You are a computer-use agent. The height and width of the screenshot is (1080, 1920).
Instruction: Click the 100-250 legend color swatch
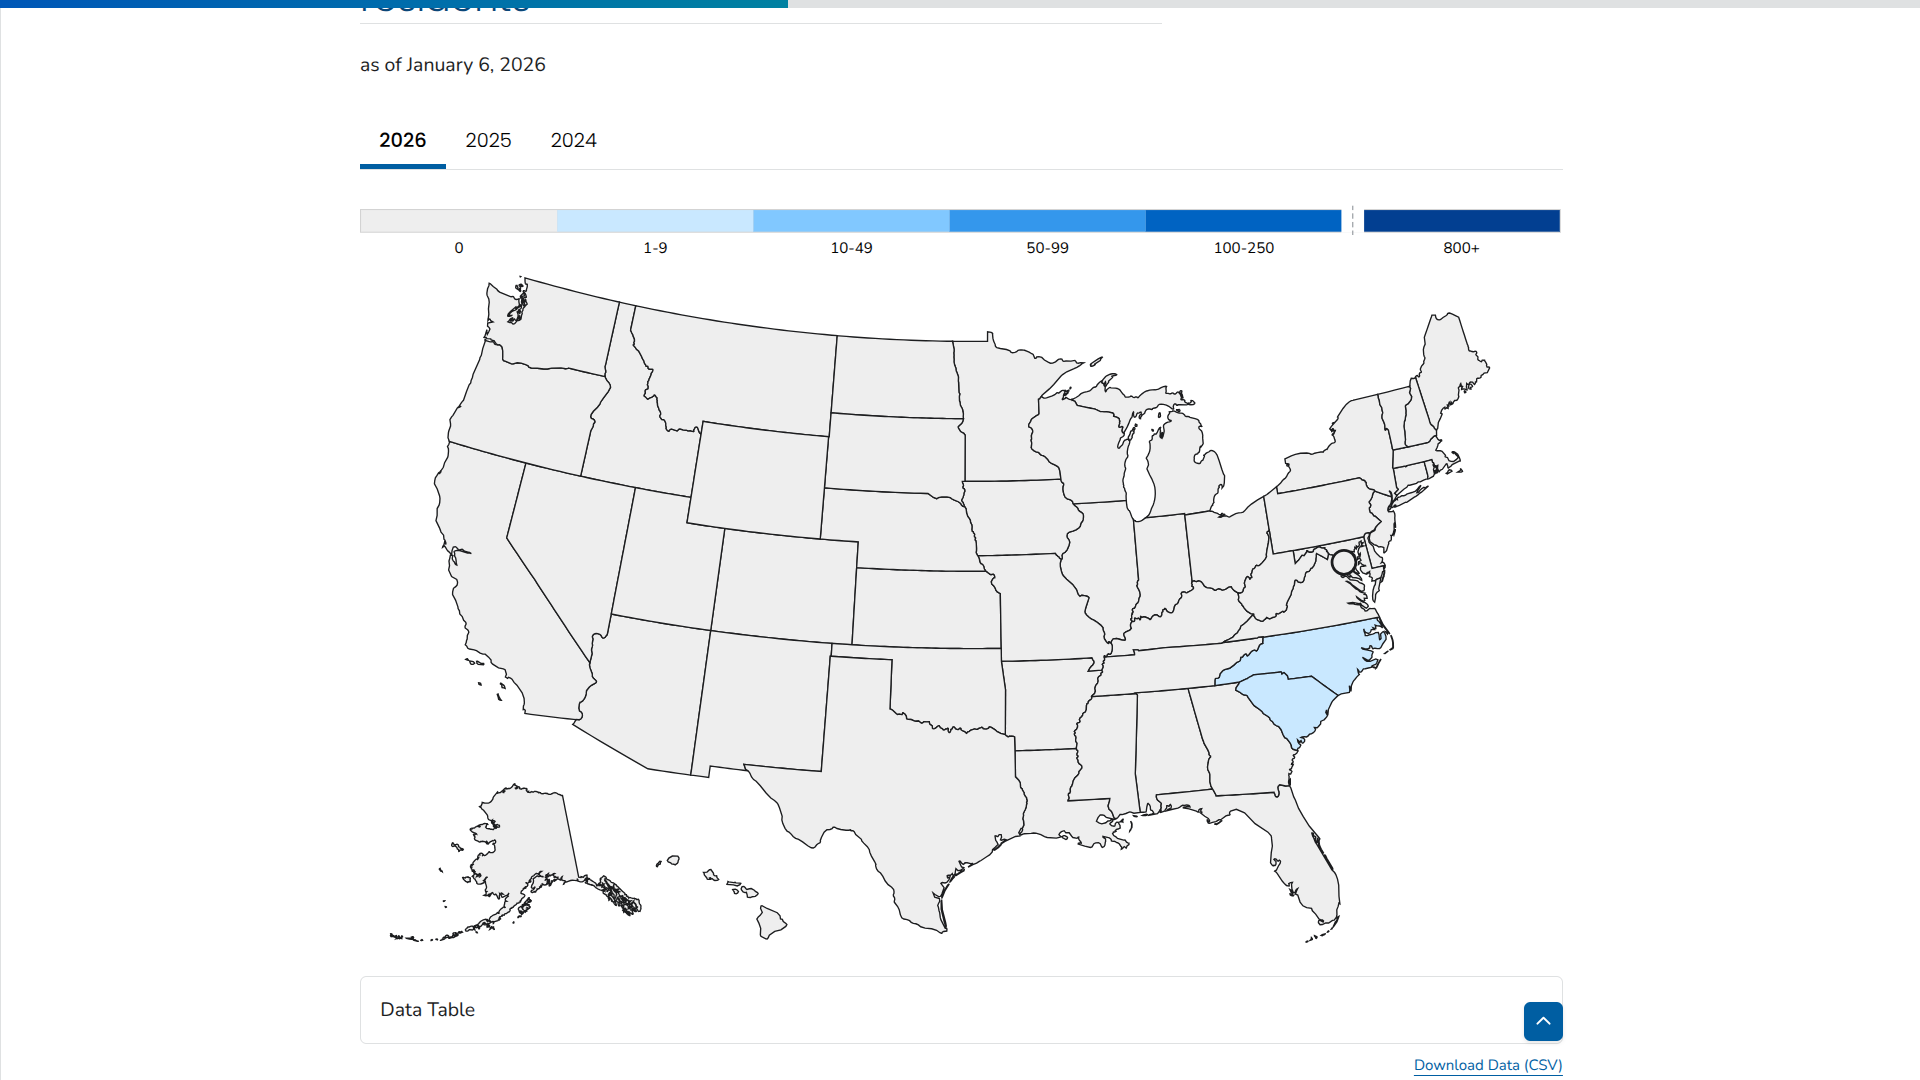tap(1243, 221)
